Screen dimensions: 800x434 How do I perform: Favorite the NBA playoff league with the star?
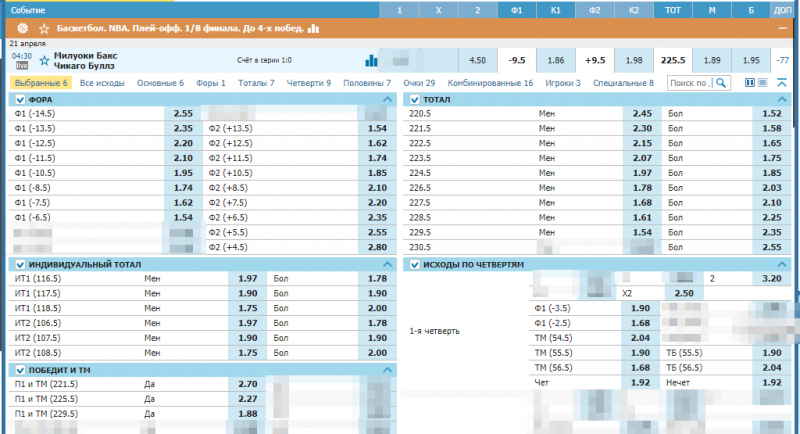43,30
